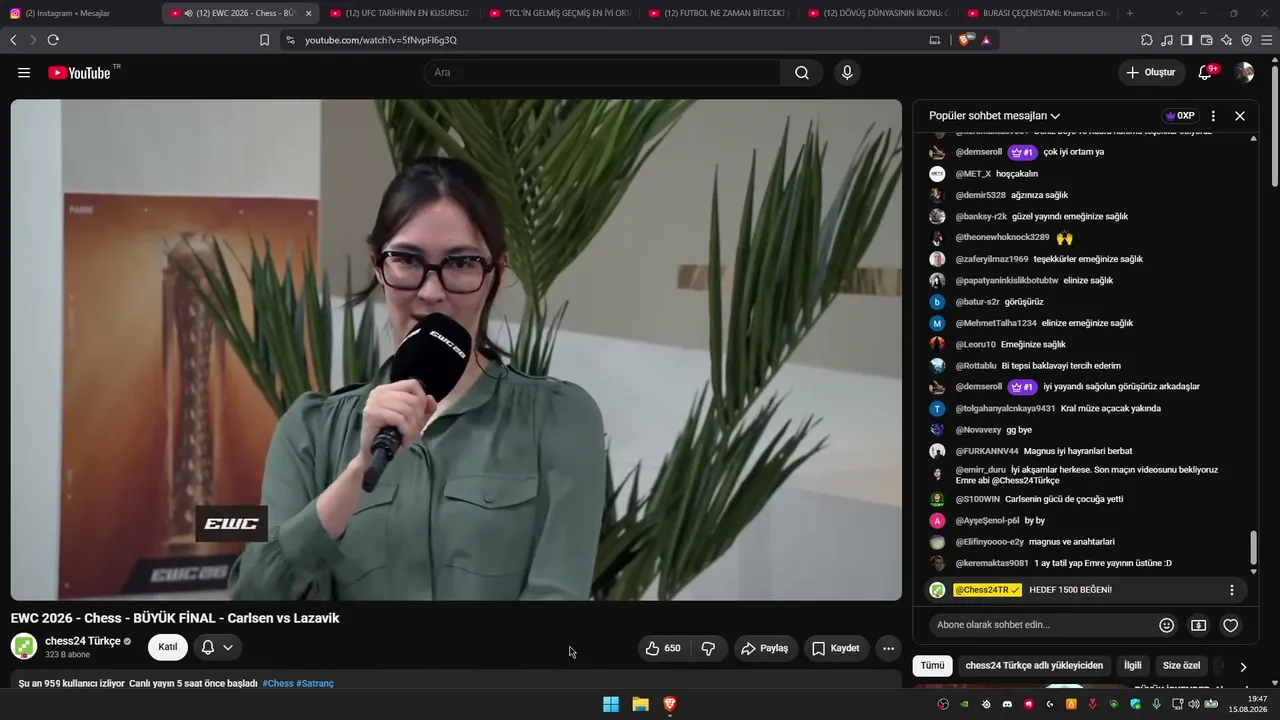Go back in browser history
The image size is (1280, 720).
tap(13, 40)
